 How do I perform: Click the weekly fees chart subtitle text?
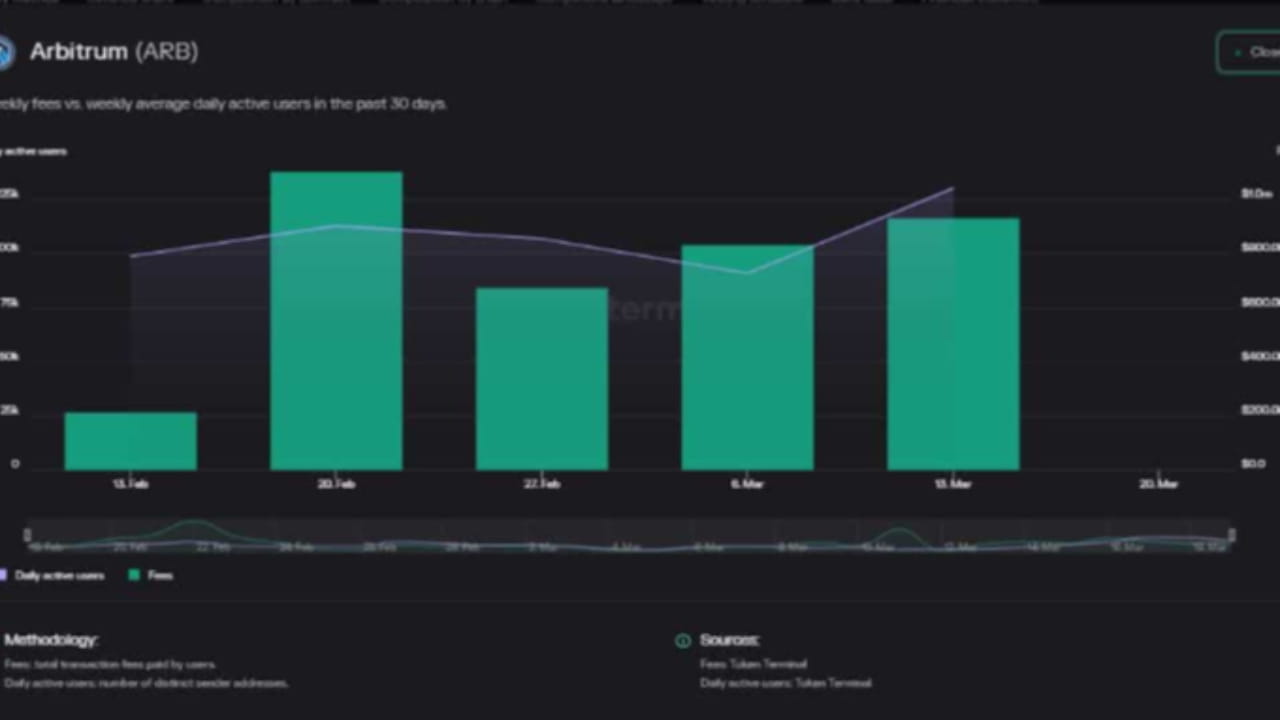tap(222, 103)
